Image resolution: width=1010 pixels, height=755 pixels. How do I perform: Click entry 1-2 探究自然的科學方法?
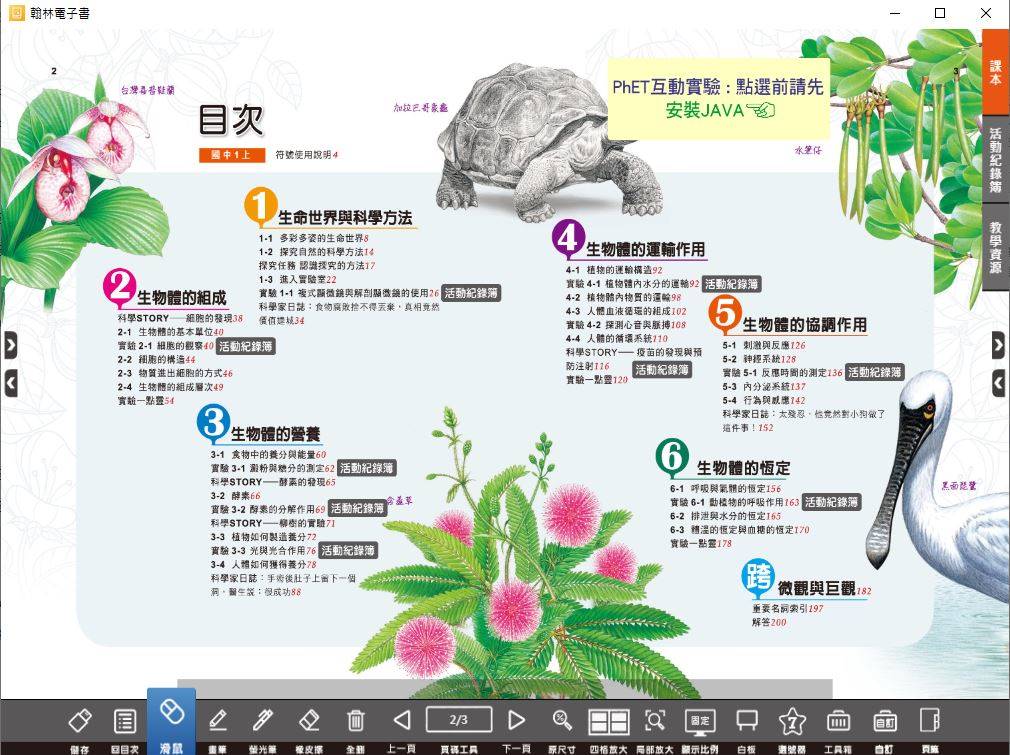point(316,252)
